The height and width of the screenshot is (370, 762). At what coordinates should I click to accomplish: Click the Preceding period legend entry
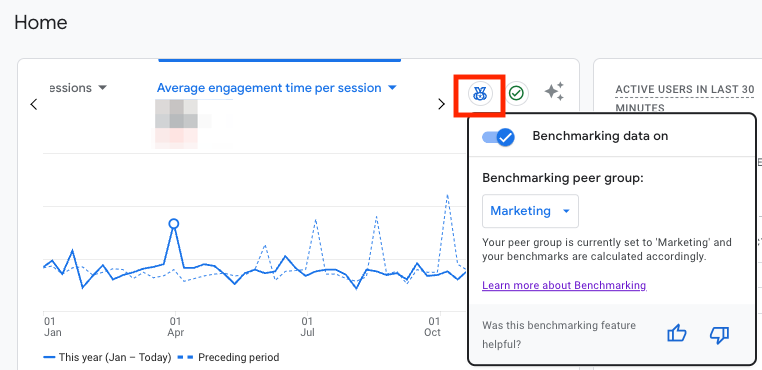228,357
